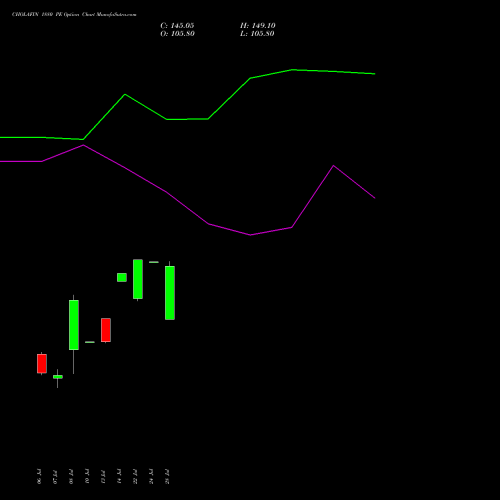Viewport: 500px width, 500px height.
Task: Select the red candle for 13 Jul
Action: [x=106, y=330]
